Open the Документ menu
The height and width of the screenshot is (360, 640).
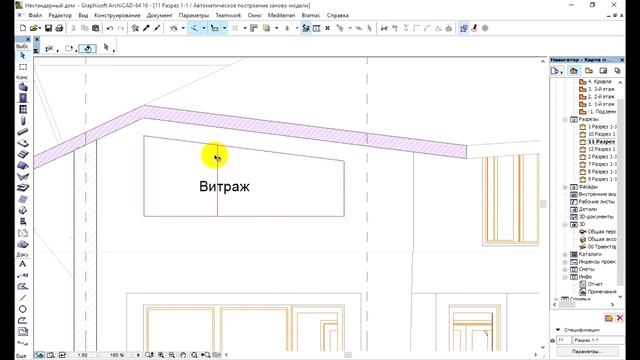pos(160,15)
